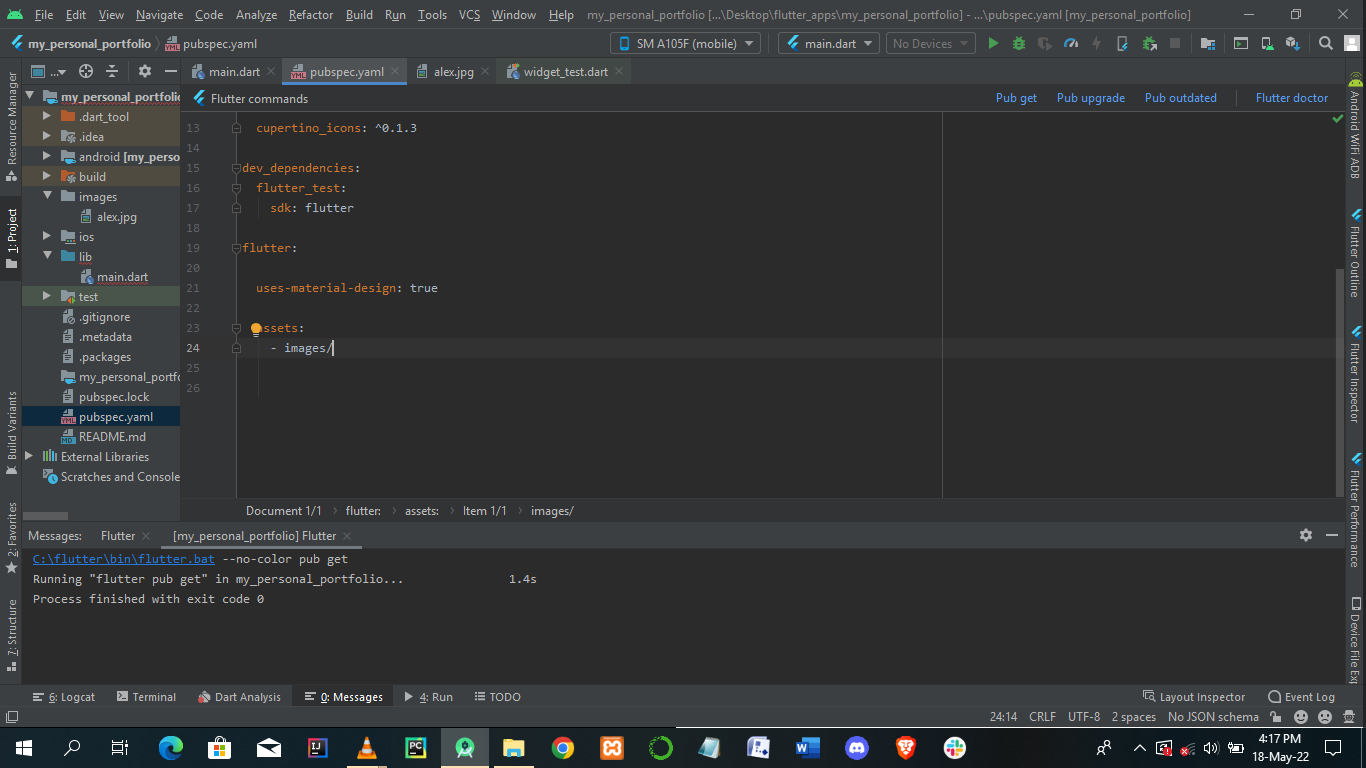This screenshot has width=1366, height=768.
Task: Click the green checkmark inspection indicator
Action: pos(1338,118)
